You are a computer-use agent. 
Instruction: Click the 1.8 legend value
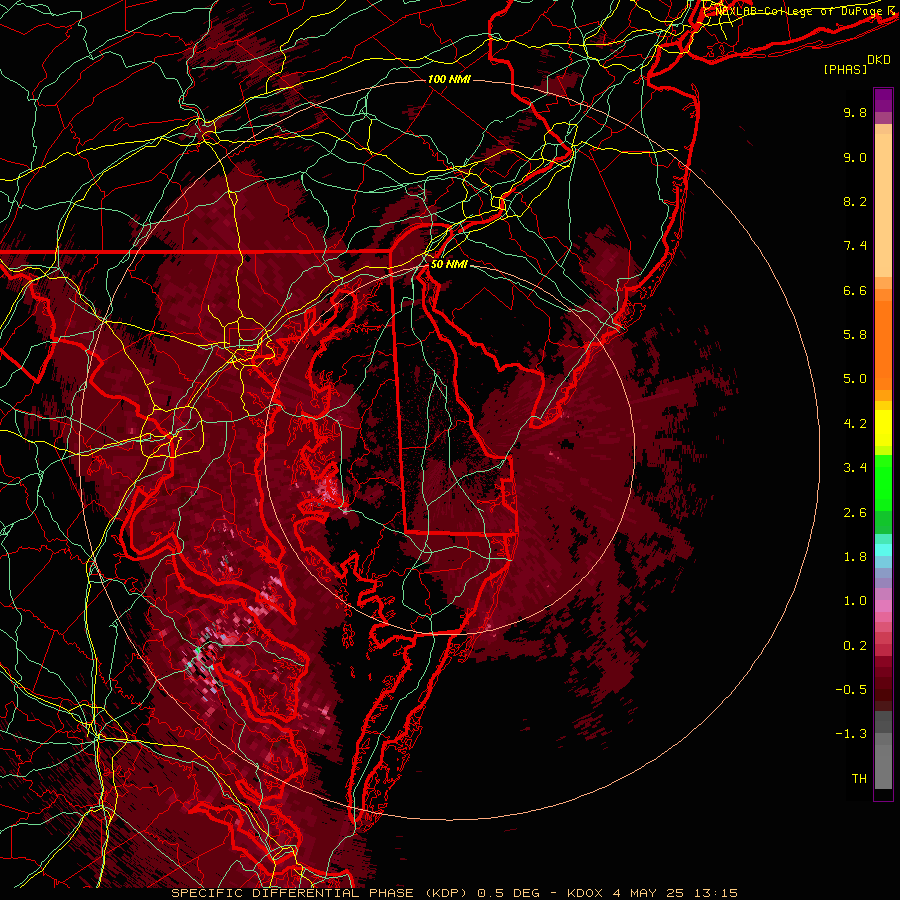tap(855, 557)
